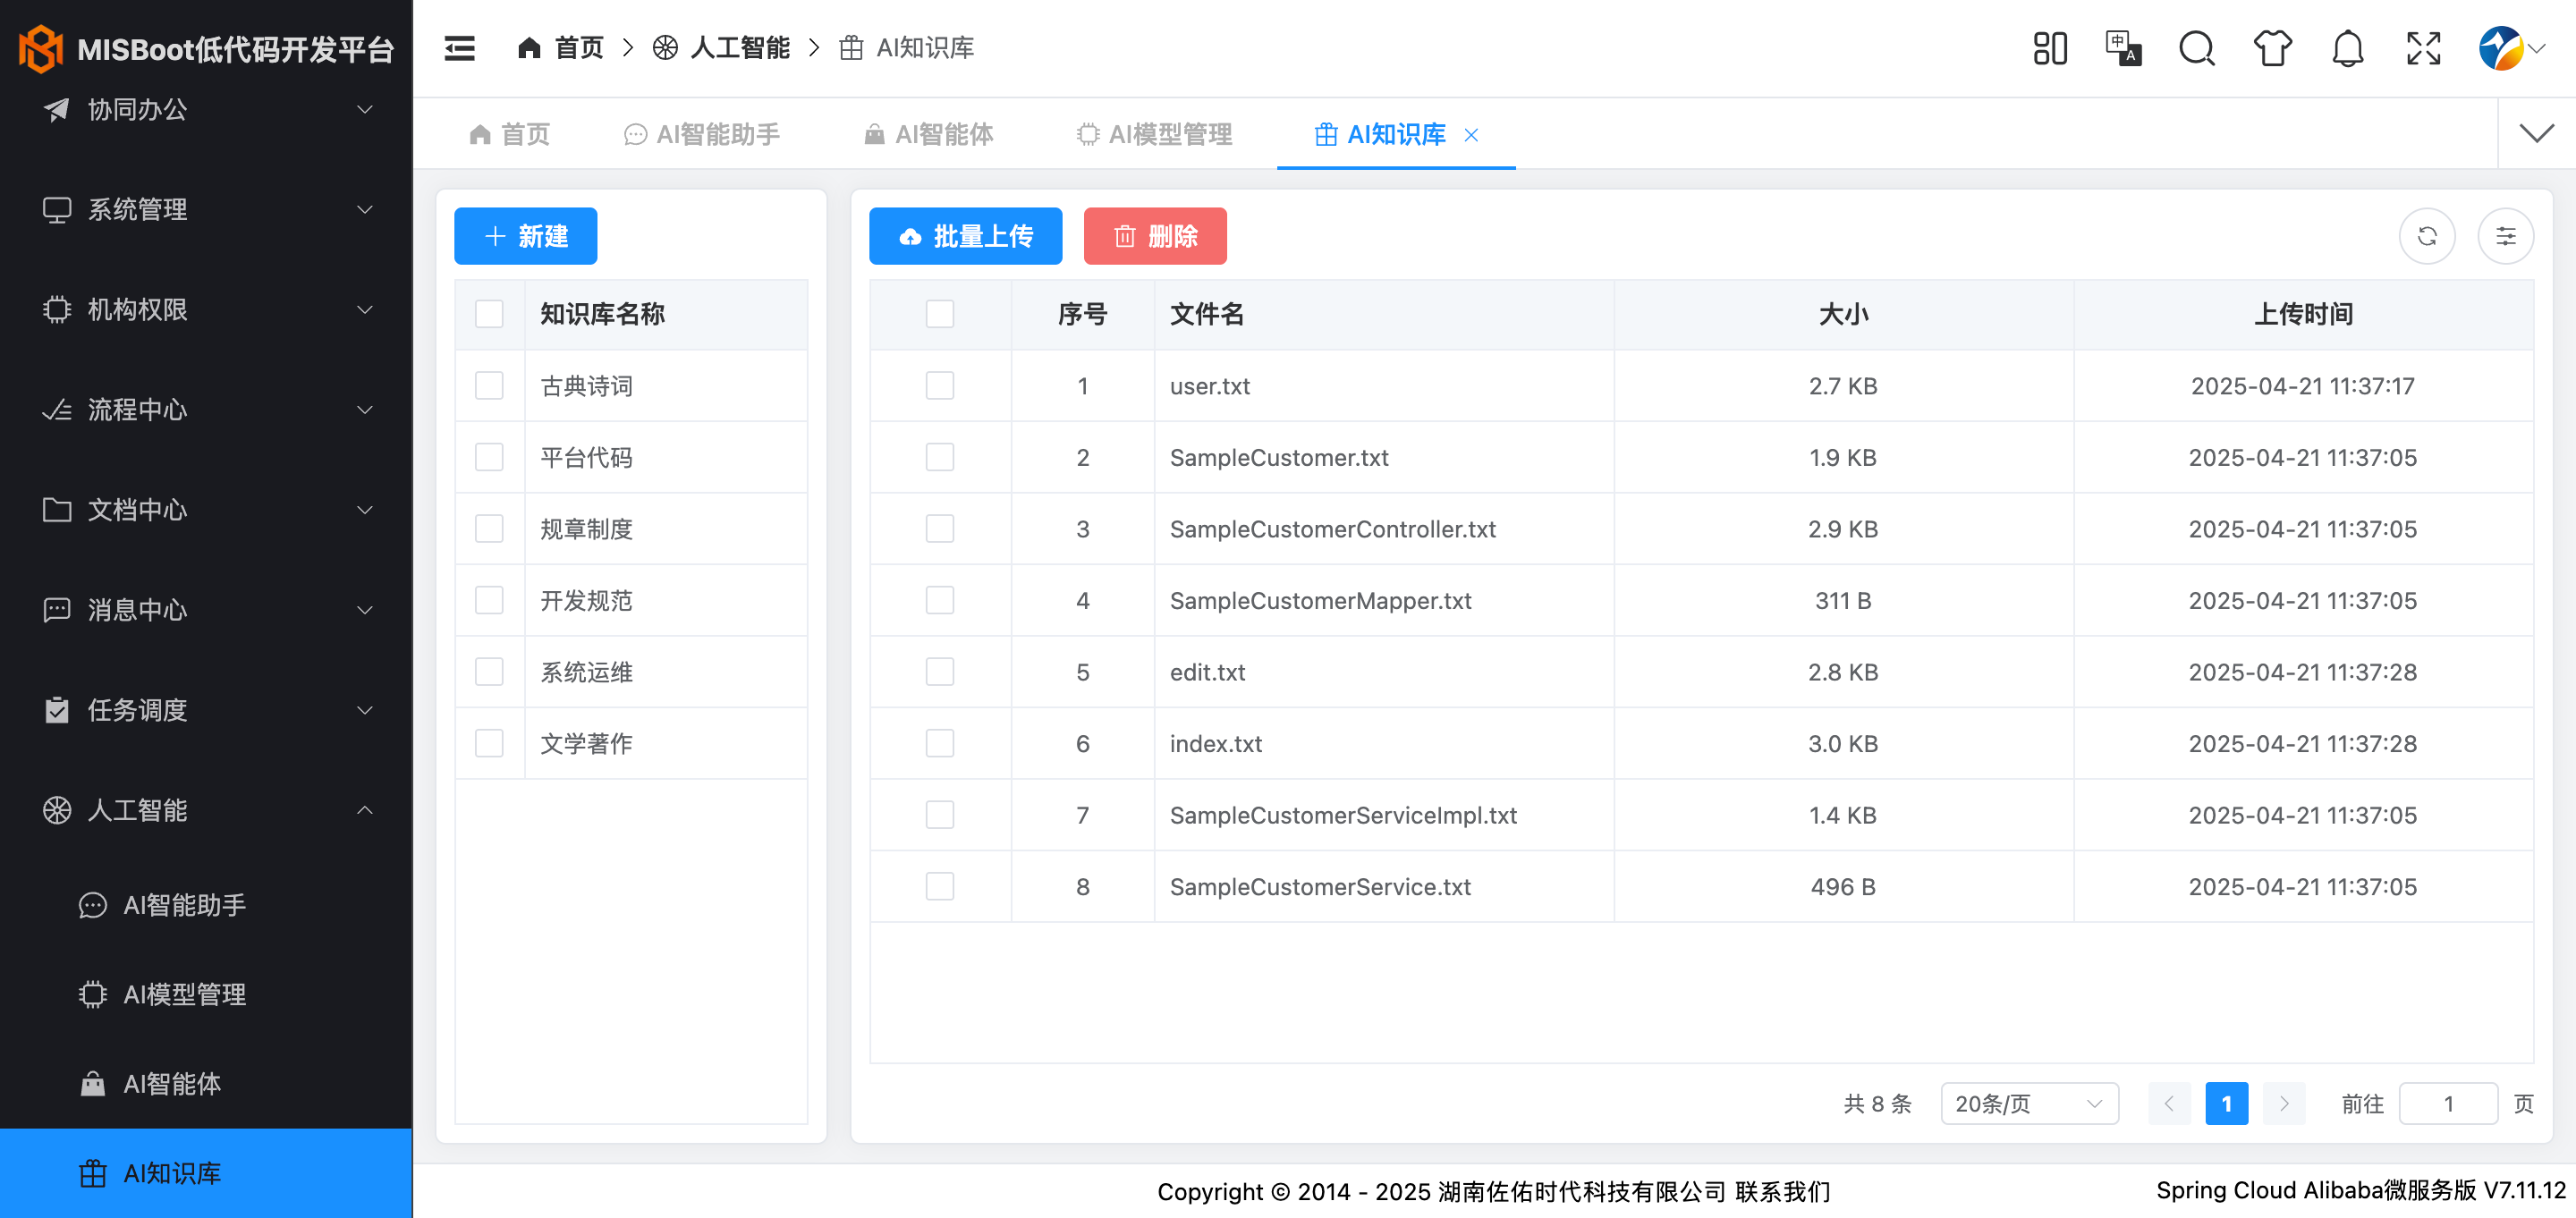Image resolution: width=2576 pixels, height=1218 pixels.
Task: Click the 机构权限 chip icon
Action: click(x=57, y=309)
